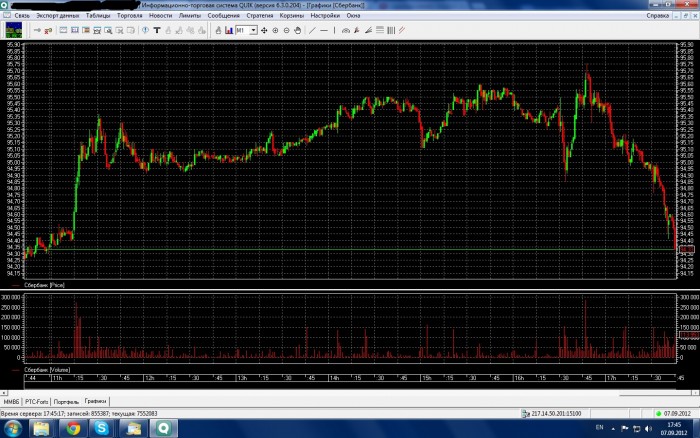
Task: Open the Корзины menu
Action: point(292,16)
